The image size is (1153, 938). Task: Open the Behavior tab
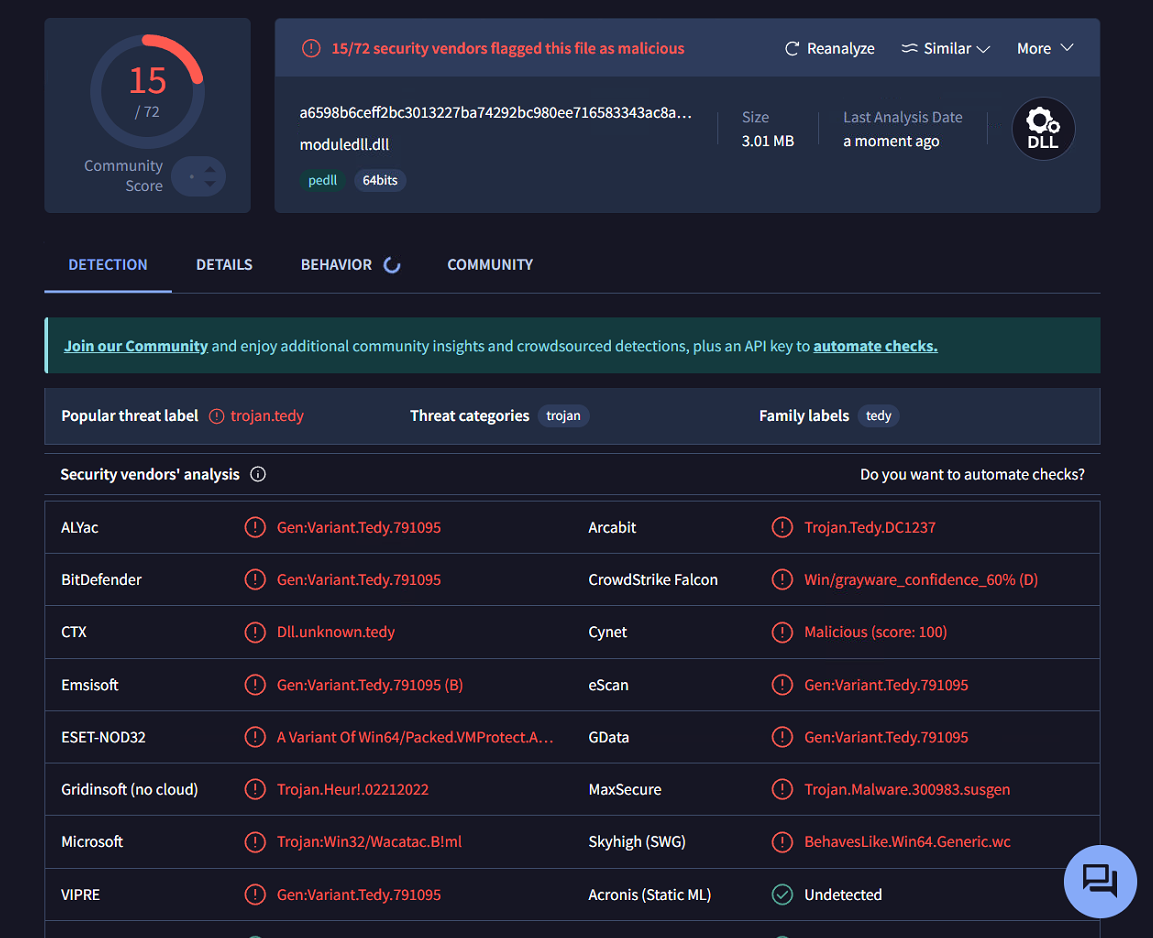tap(336, 265)
